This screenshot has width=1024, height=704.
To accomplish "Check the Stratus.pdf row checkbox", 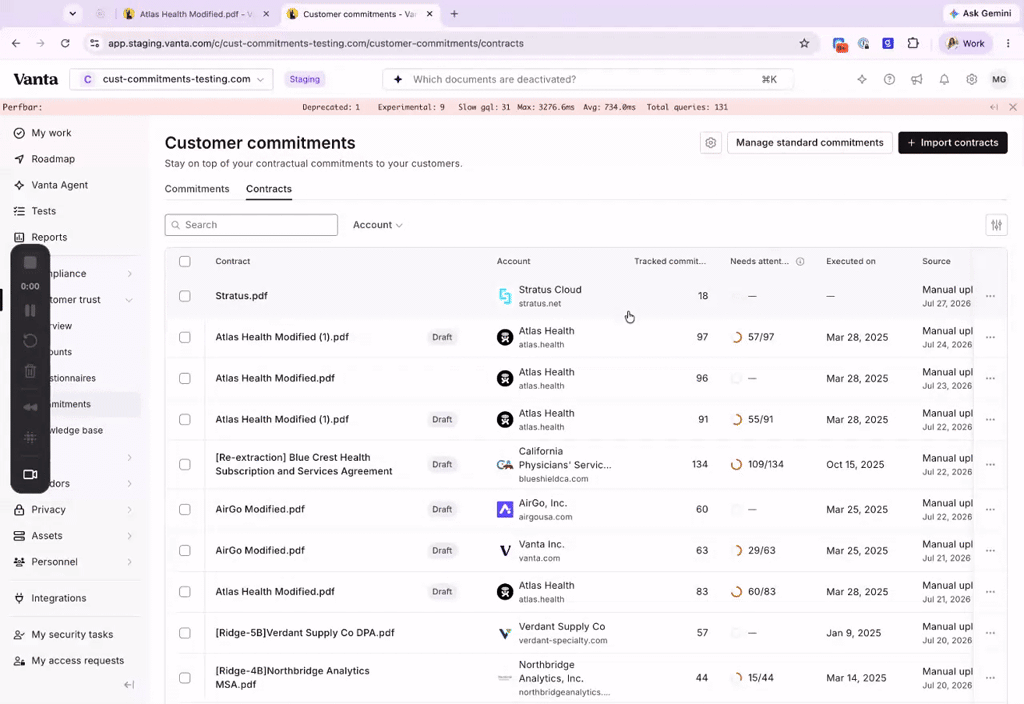I will click(185, 296).
